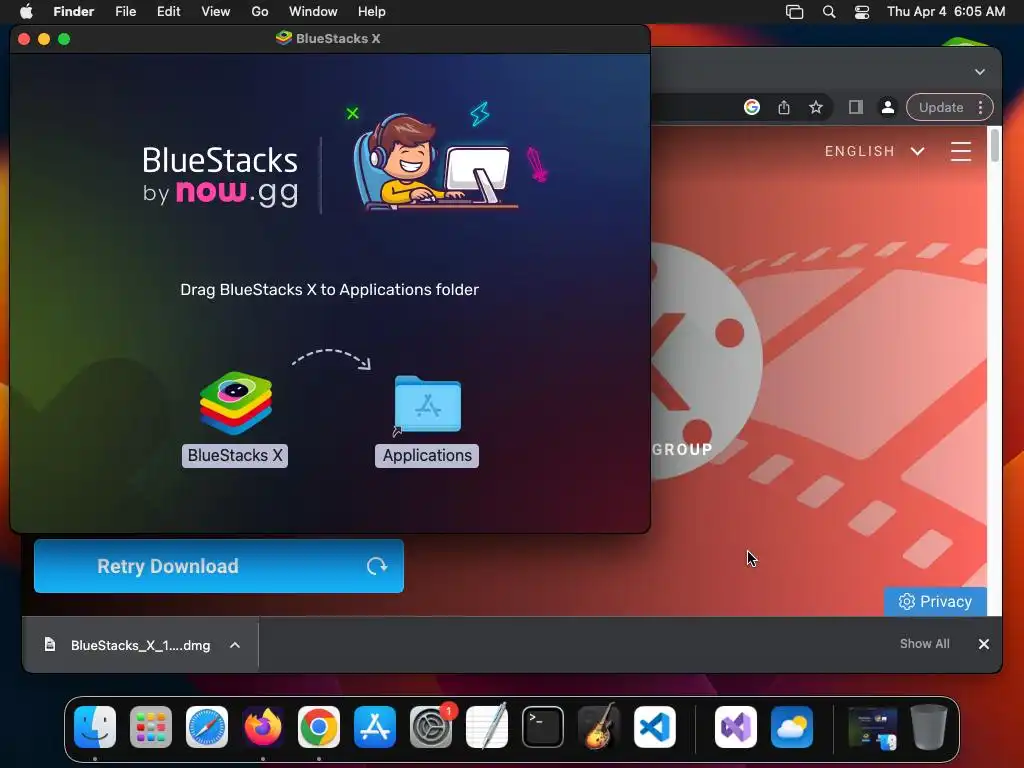Open the Go menu
1024x768 pixels.
pos(260,12)
